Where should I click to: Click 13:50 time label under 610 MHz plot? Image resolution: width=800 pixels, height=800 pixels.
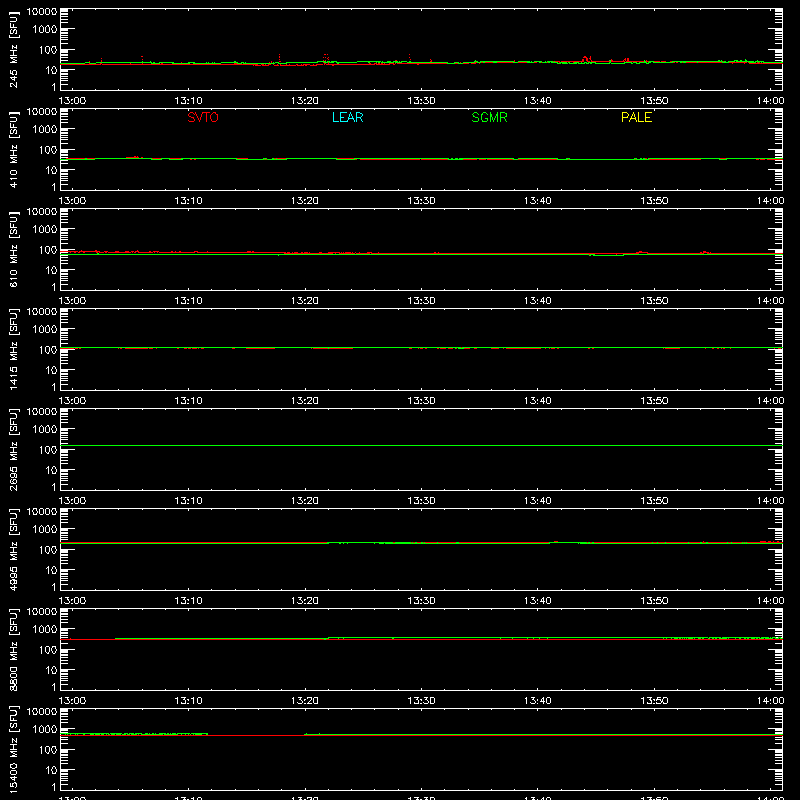(x=654, y=301)
